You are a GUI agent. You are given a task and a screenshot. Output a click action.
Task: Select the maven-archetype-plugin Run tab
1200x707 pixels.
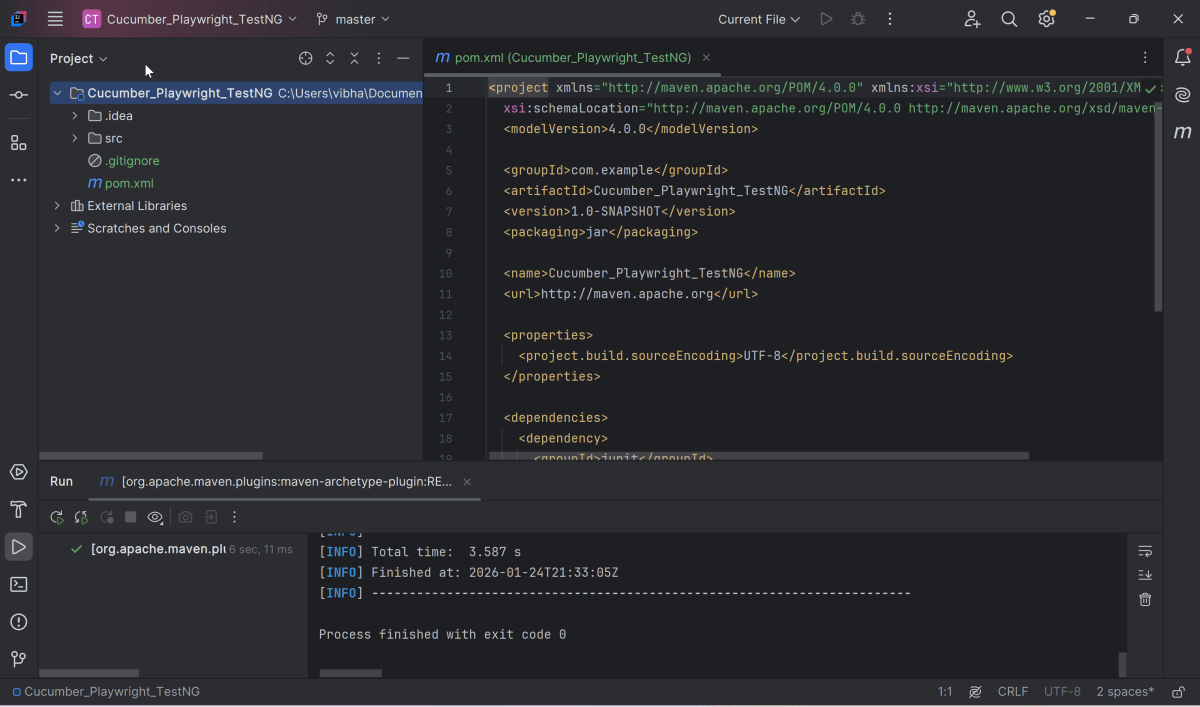(x=285, y=481)
